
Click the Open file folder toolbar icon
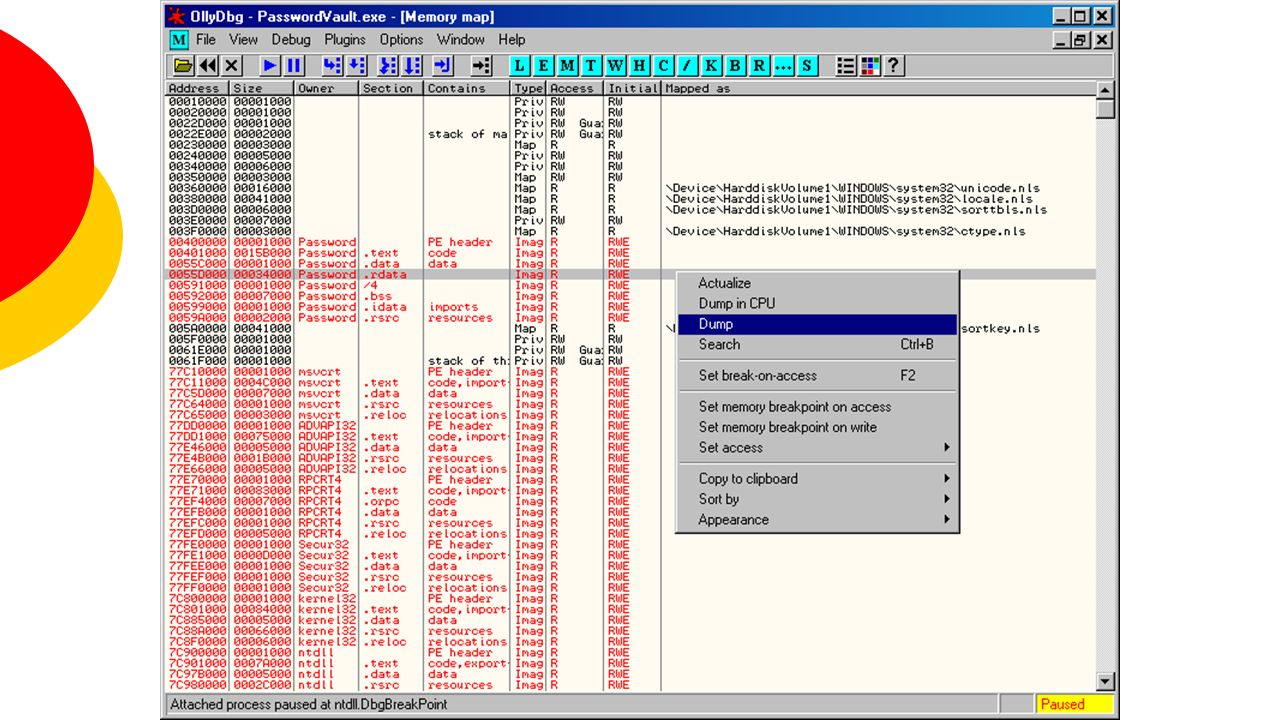click(182, 66)
